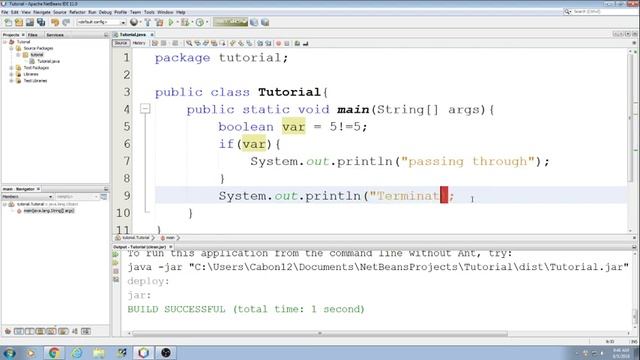Click the Search field at top right
The height and width of the screenshot is (360, 640).
(x=601, y=12)
